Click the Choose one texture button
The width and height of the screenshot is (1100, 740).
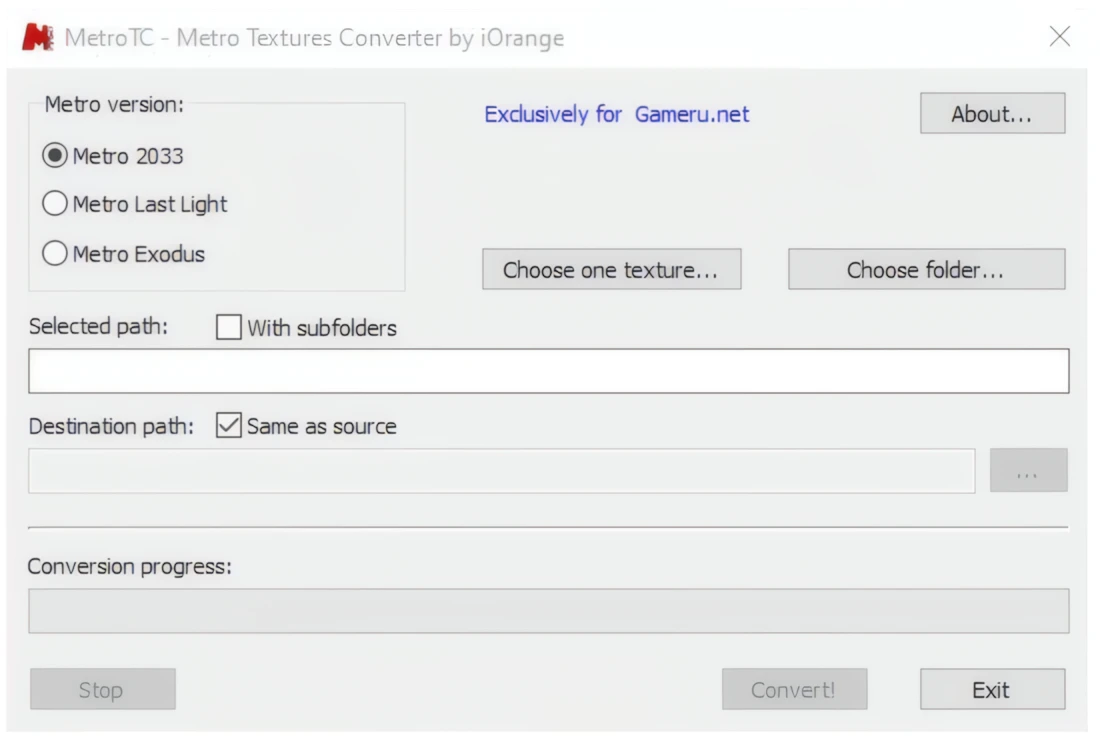point(611,269)
